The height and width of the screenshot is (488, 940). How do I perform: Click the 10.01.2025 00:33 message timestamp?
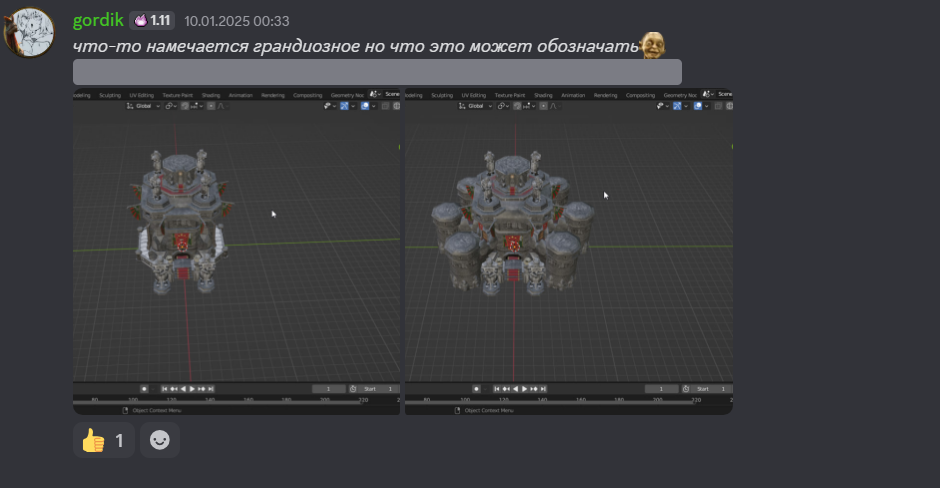(x=237, y=21)
